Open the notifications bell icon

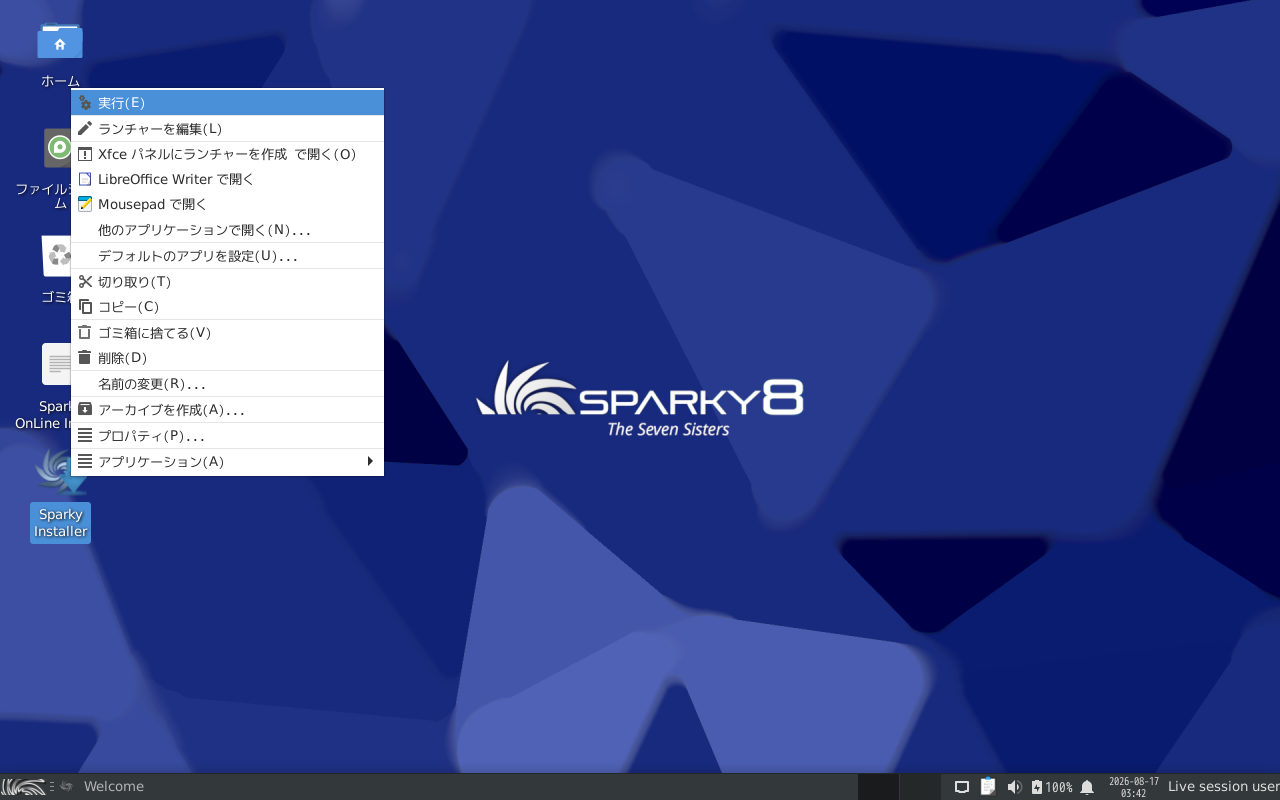[1087, 787]
